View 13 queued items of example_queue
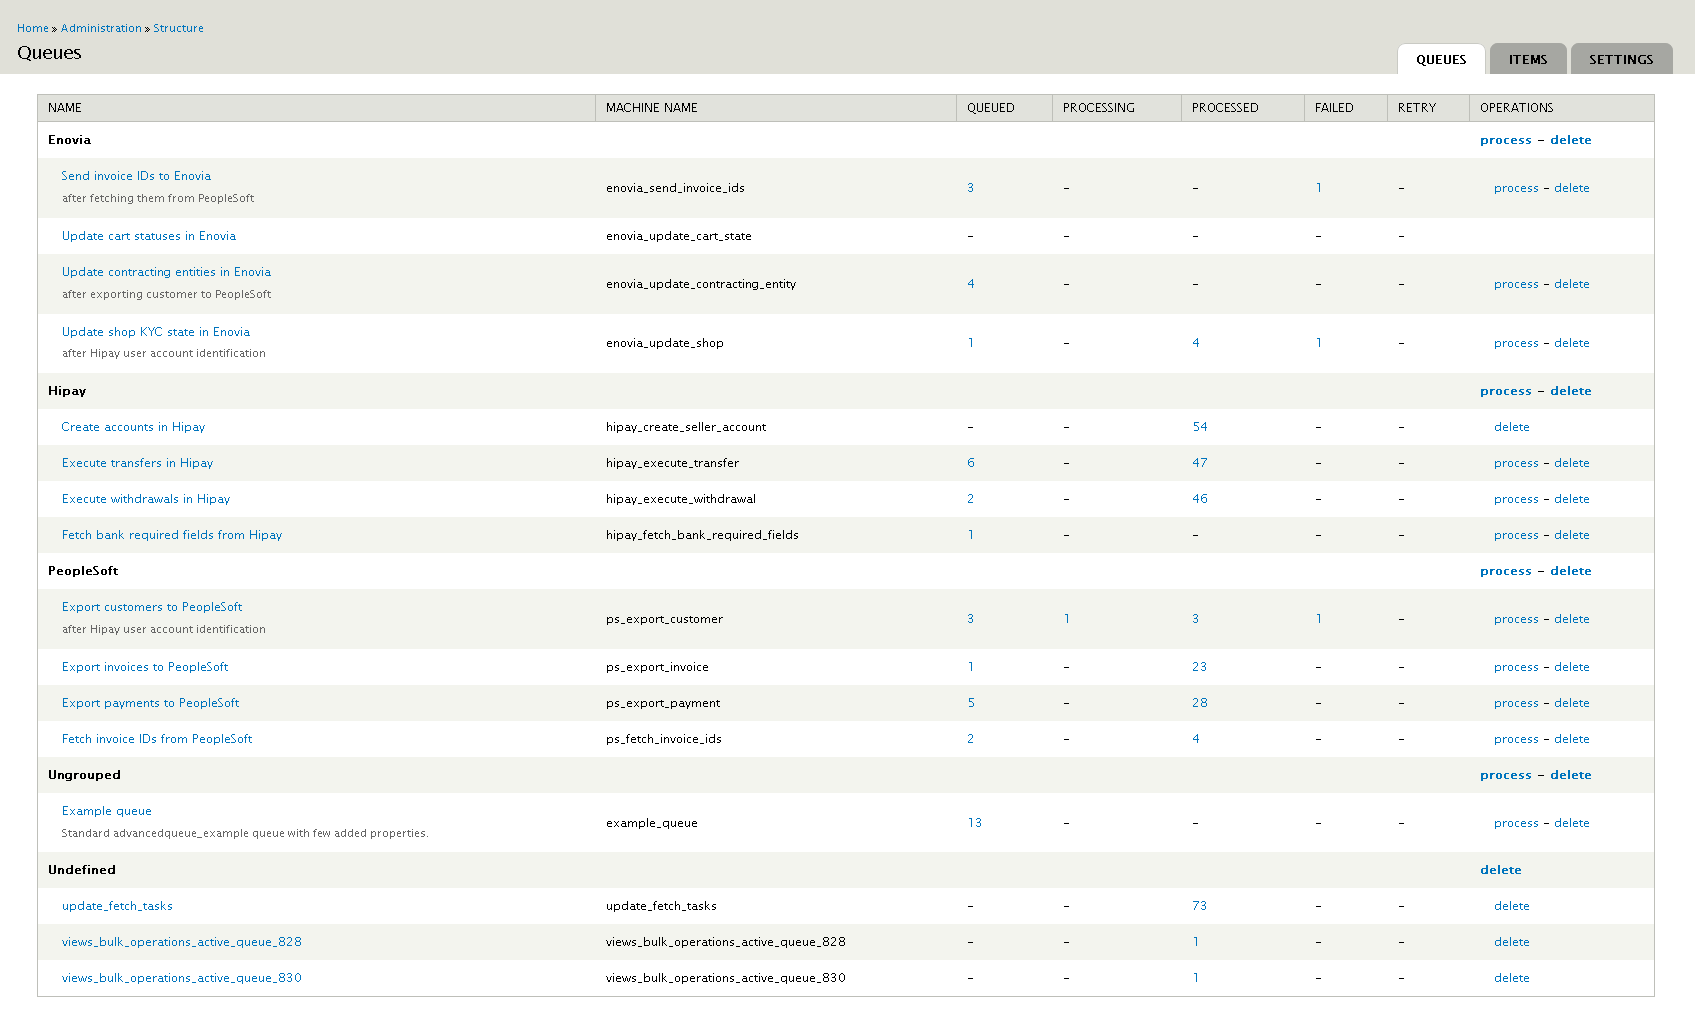This screenshot has width=1695, height=1019. 975,823
